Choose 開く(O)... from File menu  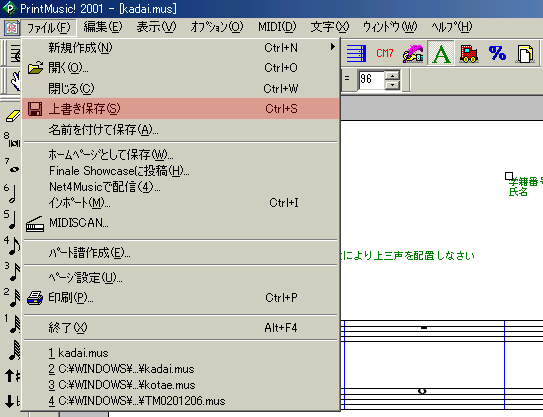[180, 68]
